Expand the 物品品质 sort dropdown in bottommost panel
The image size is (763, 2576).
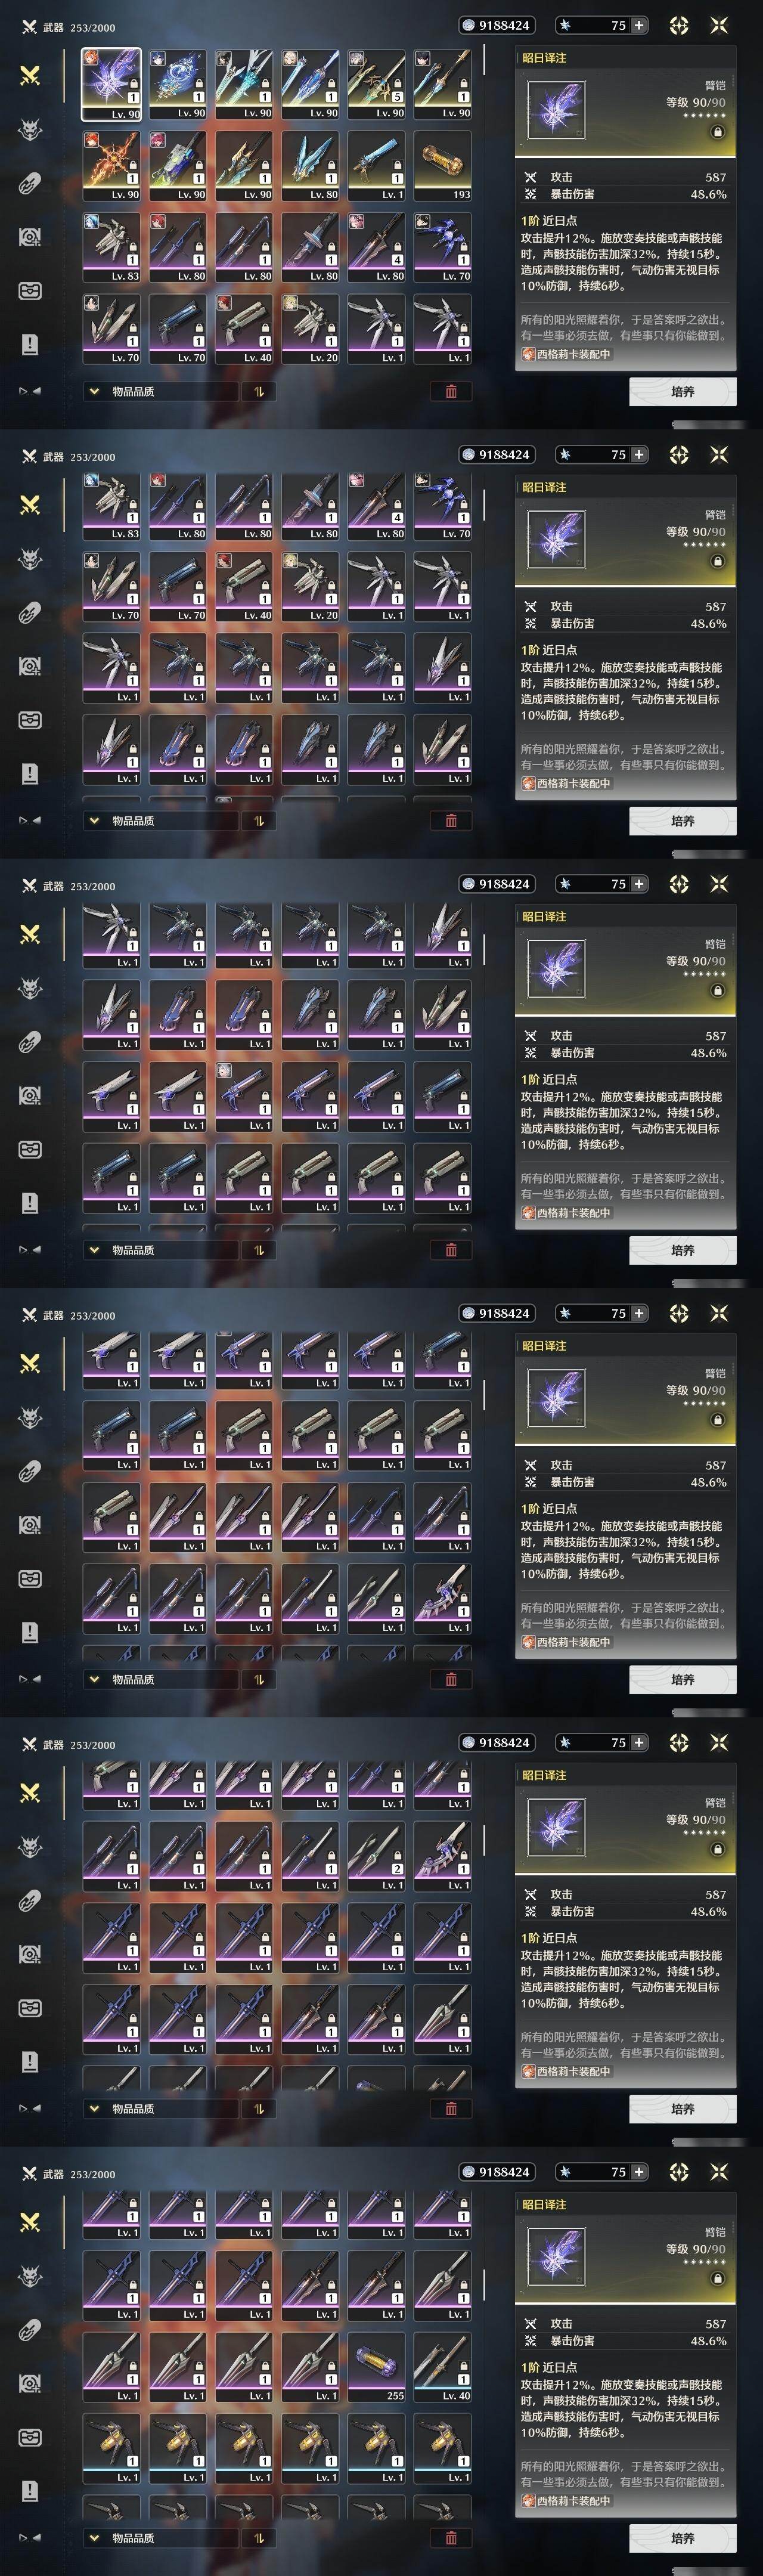pyautogui.click(x=160, y=2538)
